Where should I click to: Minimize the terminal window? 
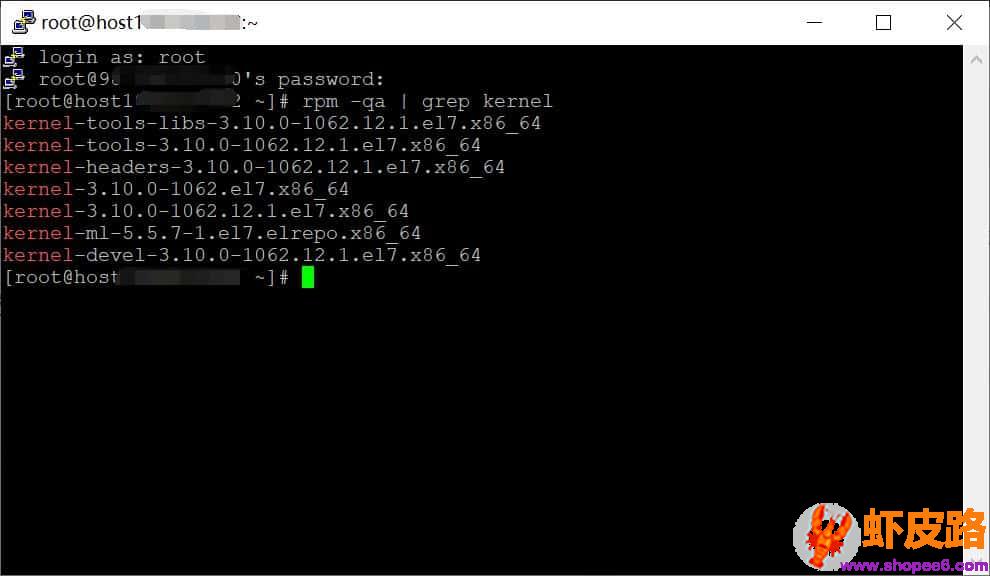click(814, 22)
